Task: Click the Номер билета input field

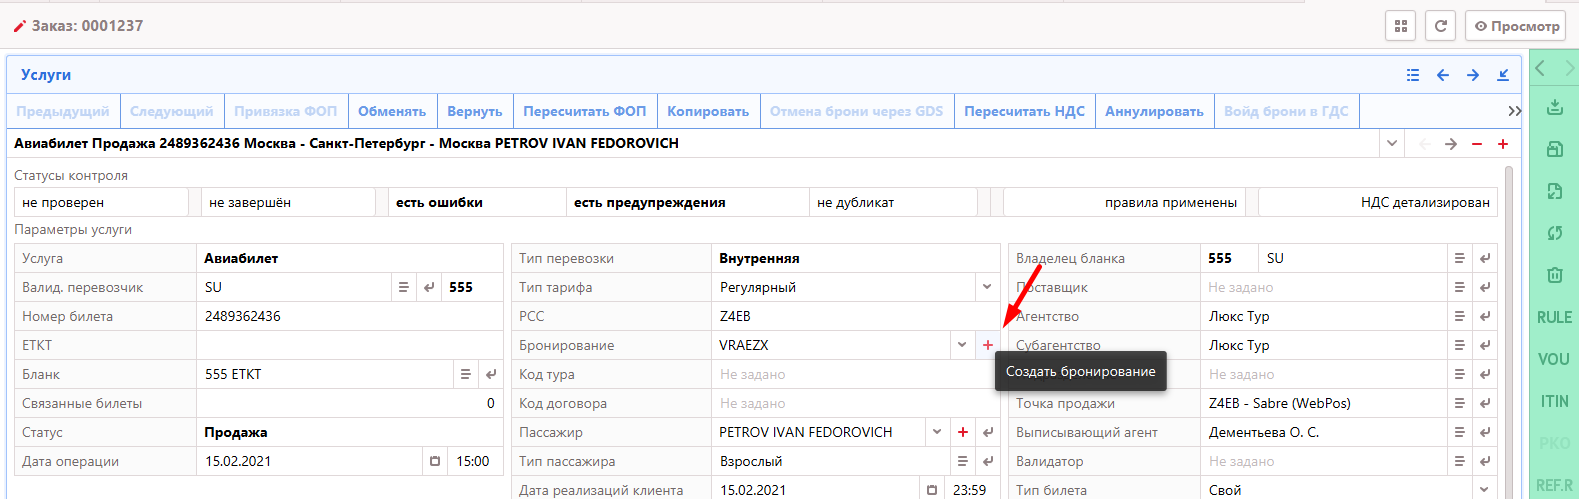Action: (x=349, y=316)
